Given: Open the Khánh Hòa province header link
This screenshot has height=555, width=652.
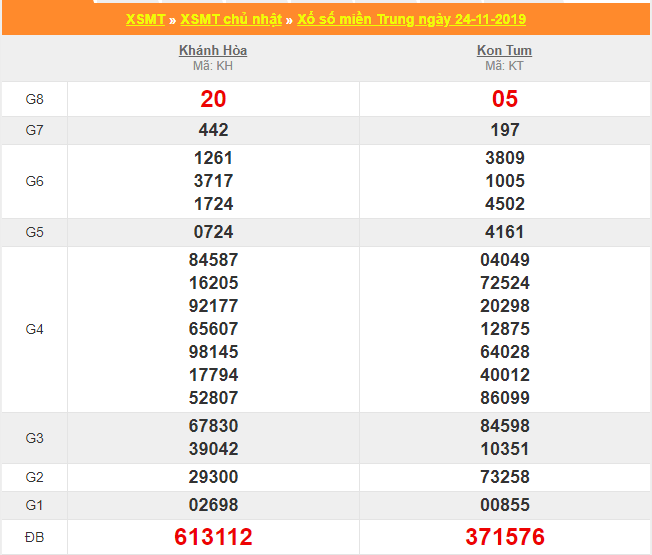Looking at the screenshot, I should [x=213, y=50].
